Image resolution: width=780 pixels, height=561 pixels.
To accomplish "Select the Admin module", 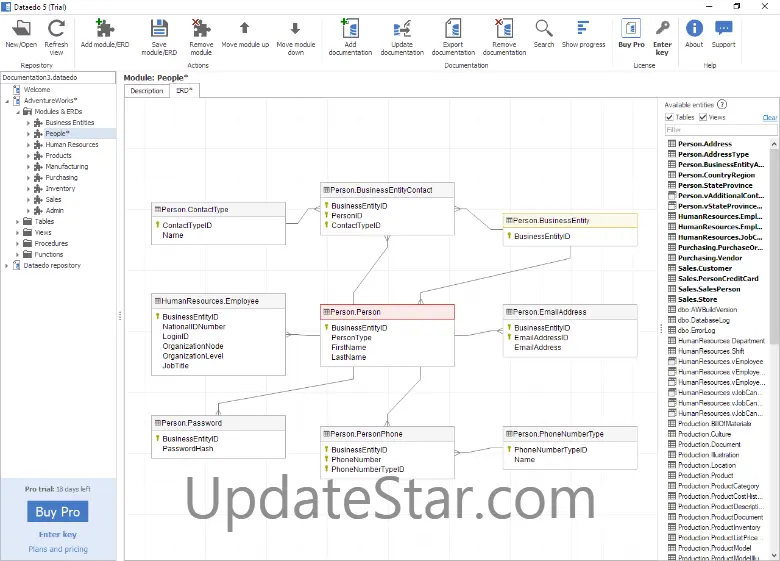I will coord(55,210).
